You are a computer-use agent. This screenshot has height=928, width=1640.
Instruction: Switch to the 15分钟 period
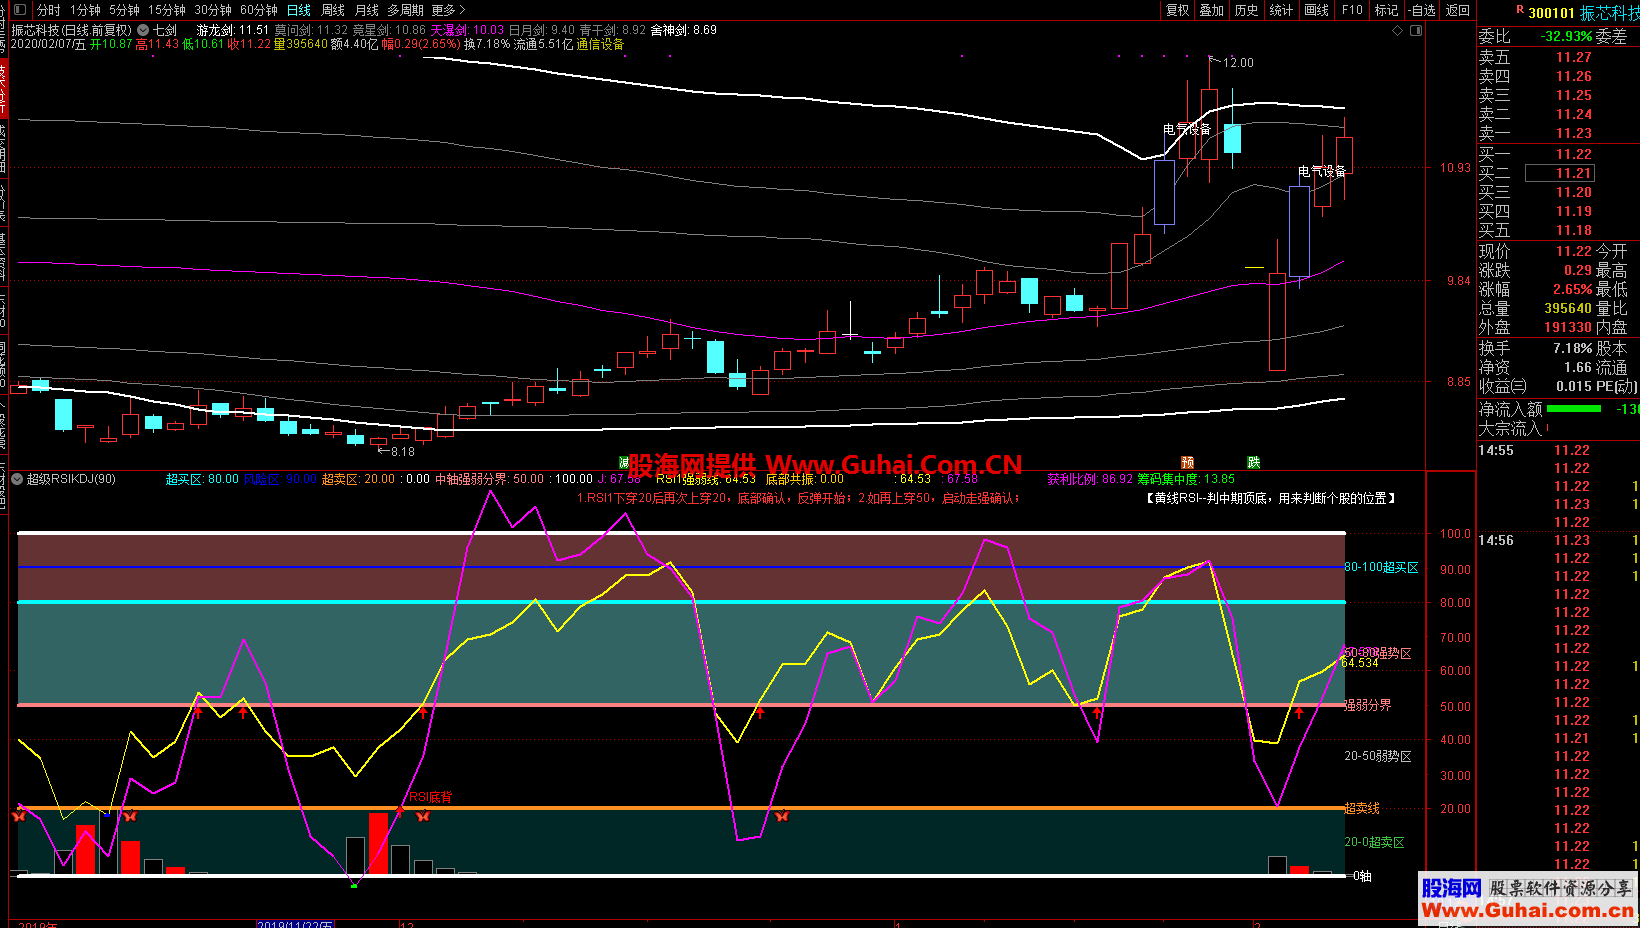(167, 10)
